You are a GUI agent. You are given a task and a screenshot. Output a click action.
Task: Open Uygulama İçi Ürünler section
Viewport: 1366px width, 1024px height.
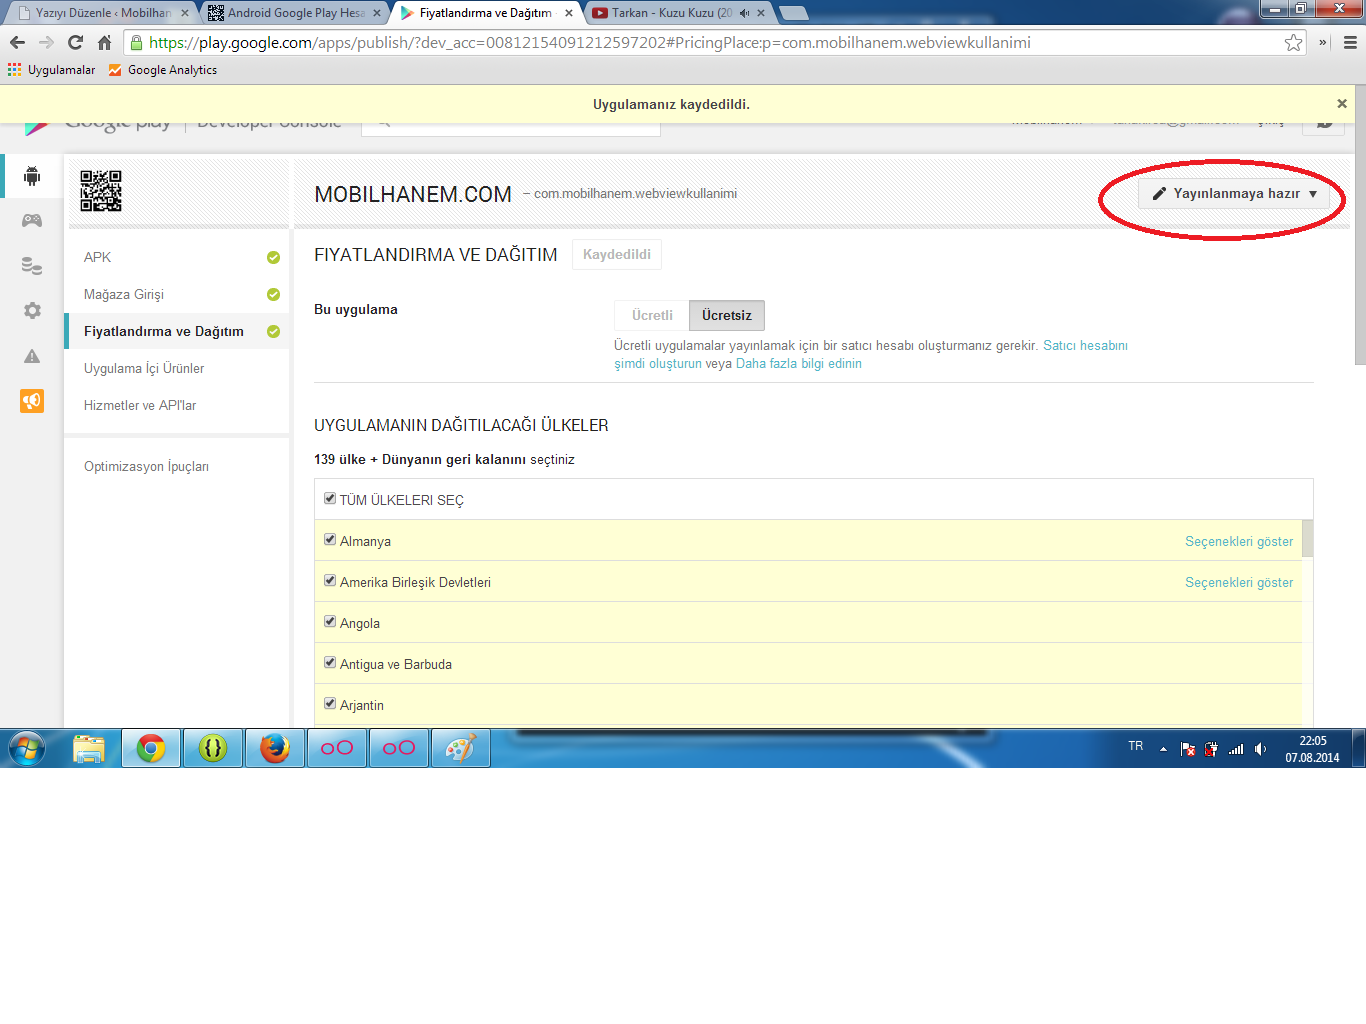pos(176,368)
